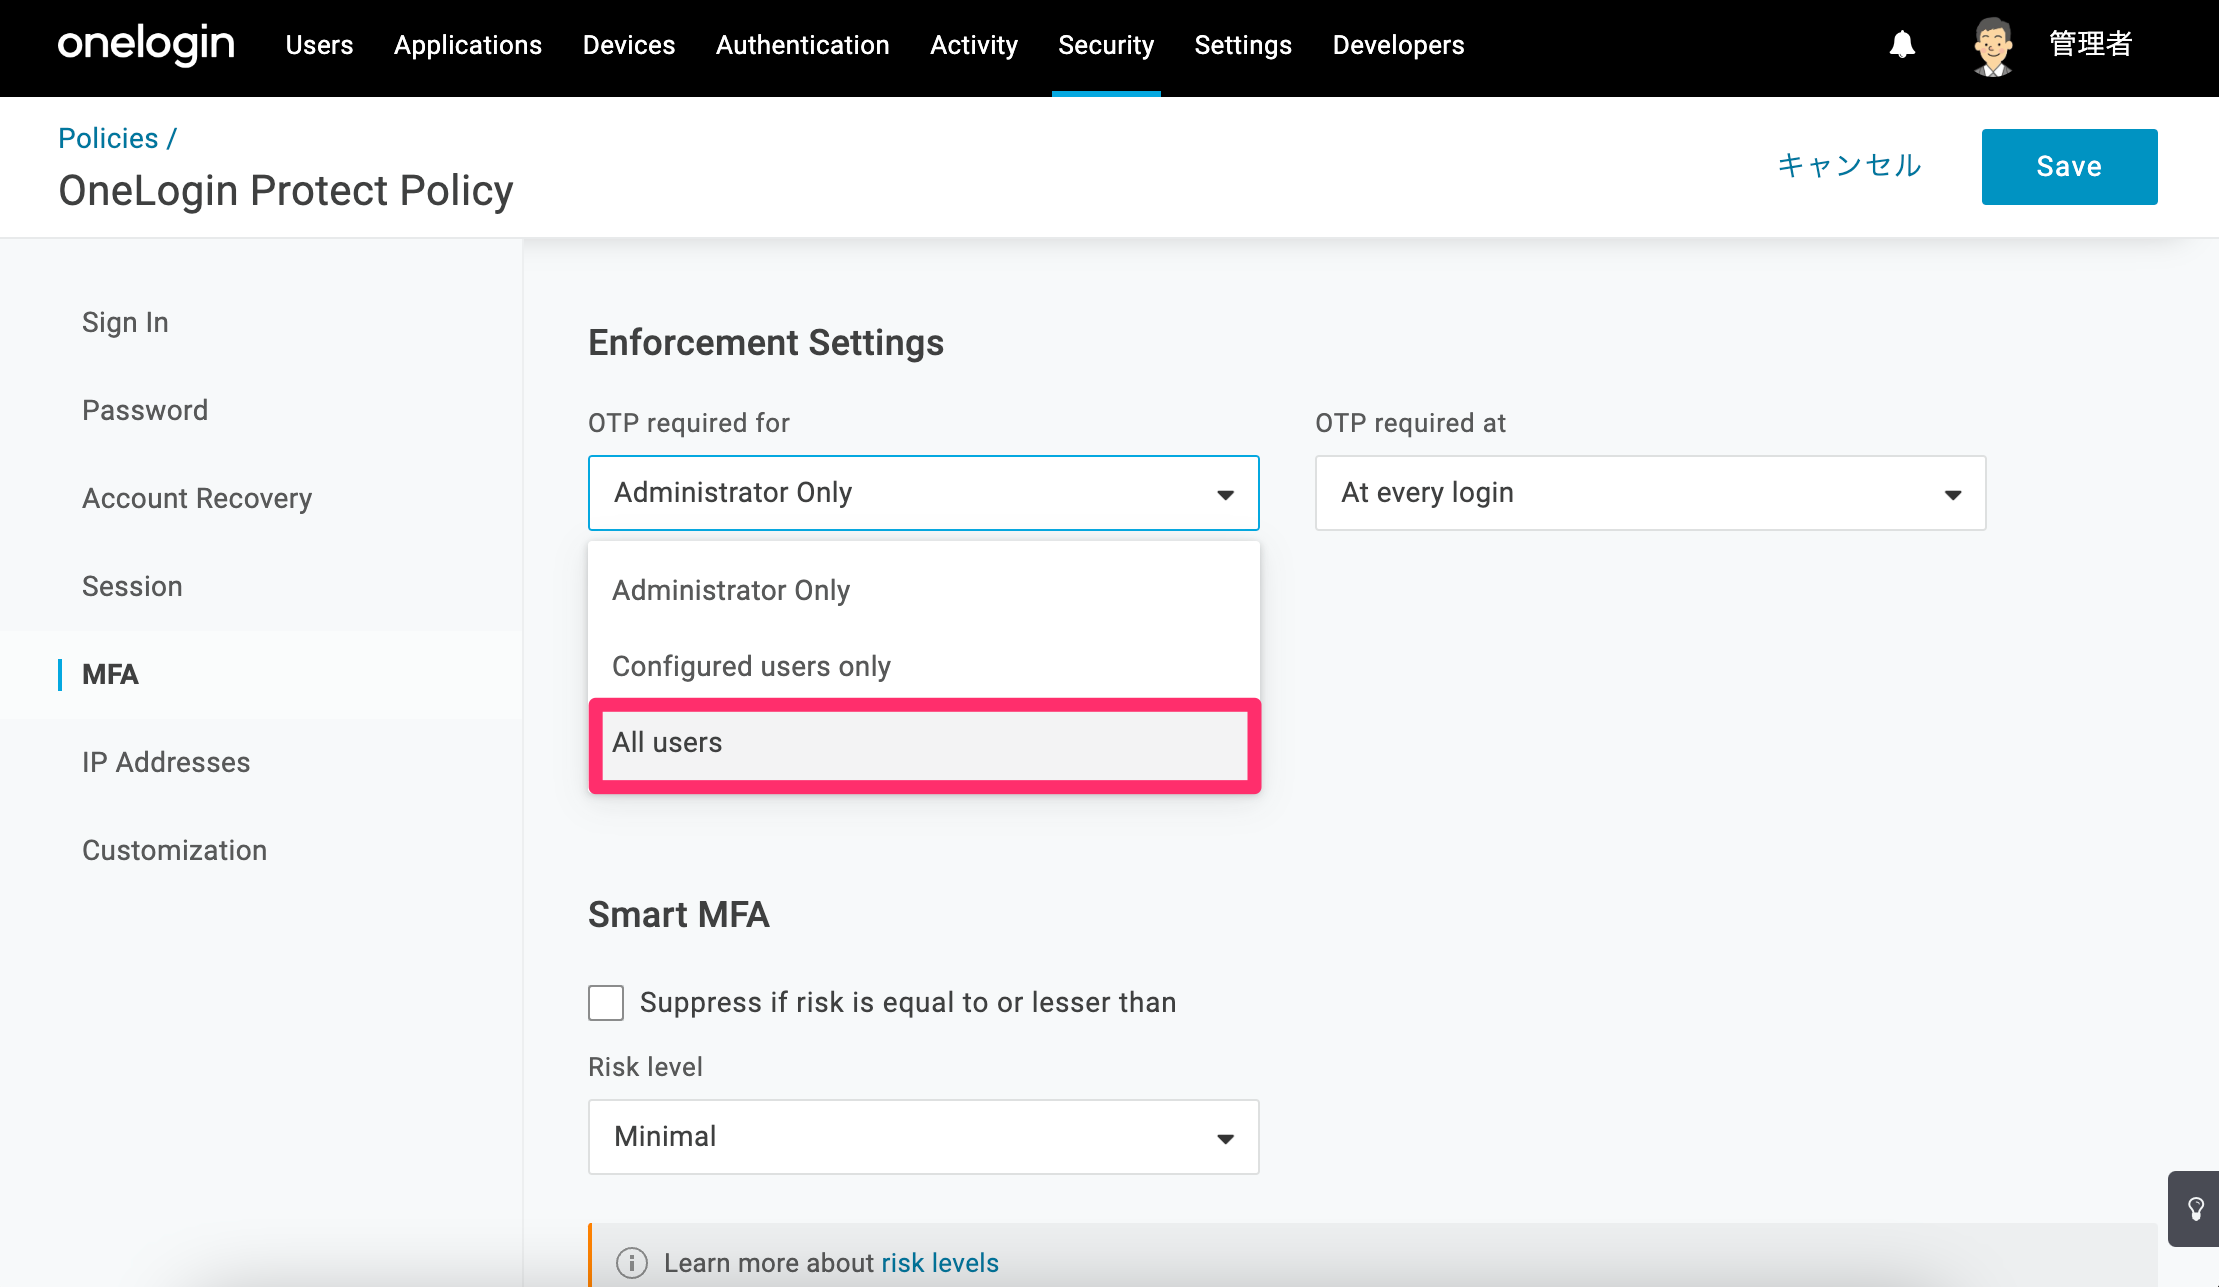Switch to the Sign In tab
This screenshot has height=1287, width=2219.
(125, 322)
